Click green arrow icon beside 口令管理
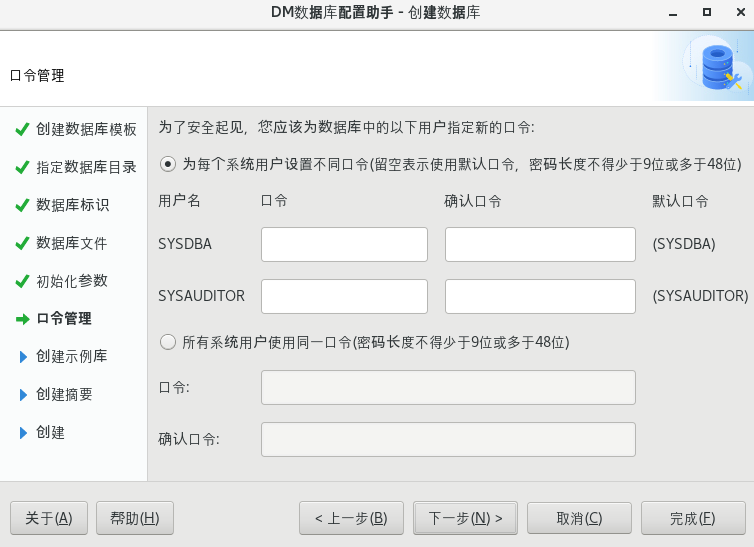754x547 pixels. pyautogui.click(x=23, y=319)
